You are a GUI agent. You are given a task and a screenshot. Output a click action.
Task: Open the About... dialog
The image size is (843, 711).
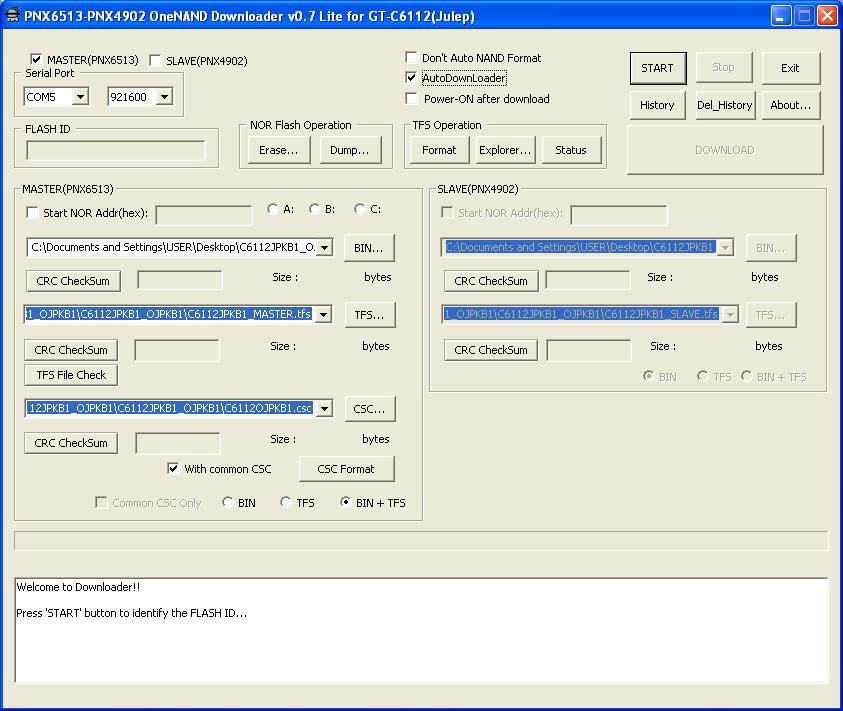click(790, 105)
